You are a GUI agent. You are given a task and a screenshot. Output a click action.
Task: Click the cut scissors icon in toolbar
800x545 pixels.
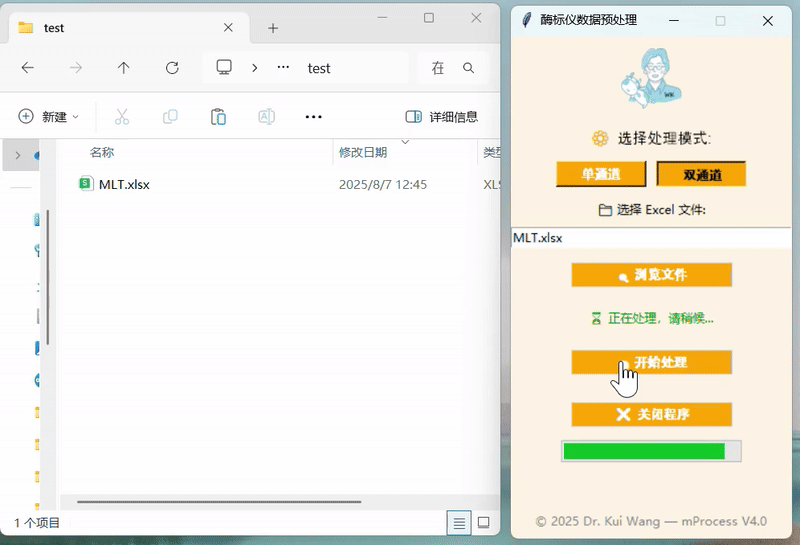(x=122, y=117)
